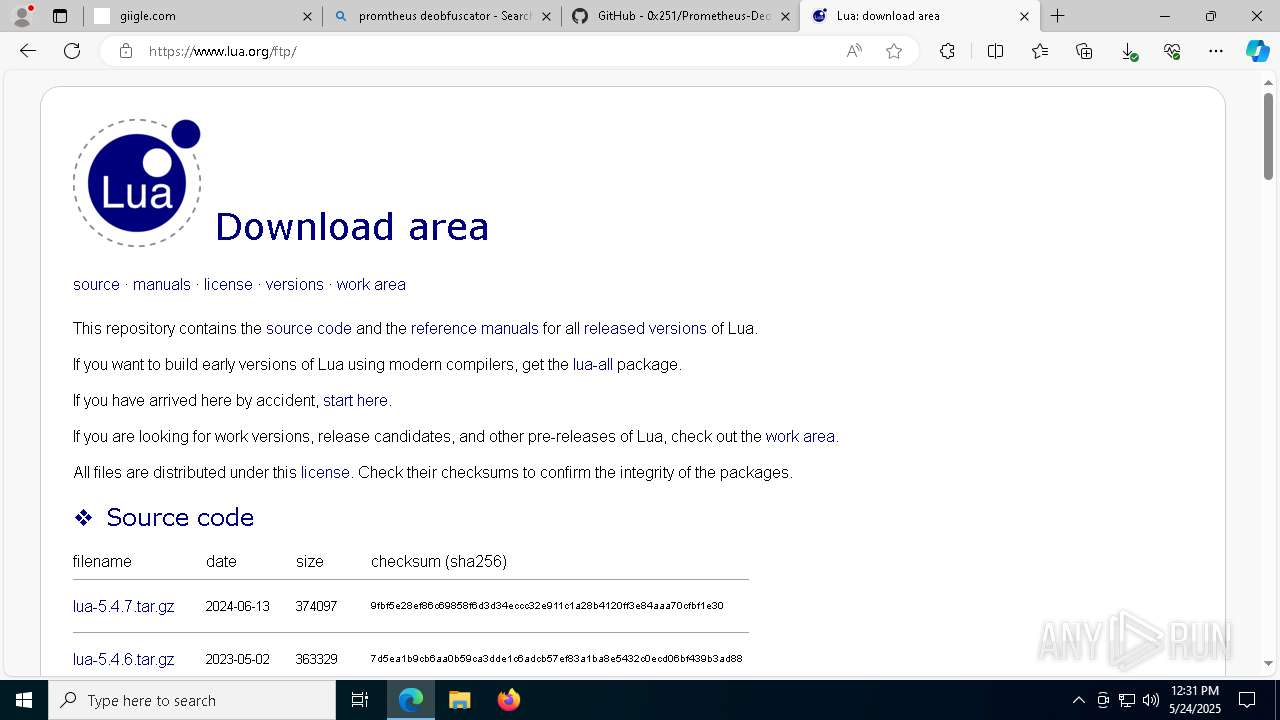Follow the 'reference manuals' link
This screenshot has width=1280, height=720.
tap(475, 329)
